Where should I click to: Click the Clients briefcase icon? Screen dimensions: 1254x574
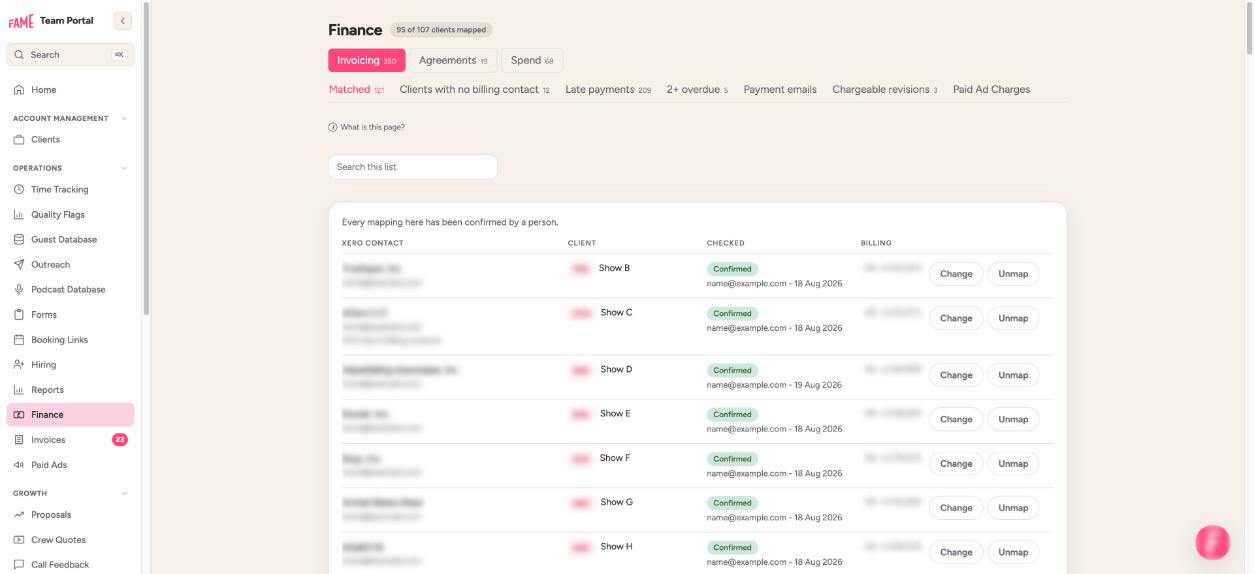[x=18, y=140]
